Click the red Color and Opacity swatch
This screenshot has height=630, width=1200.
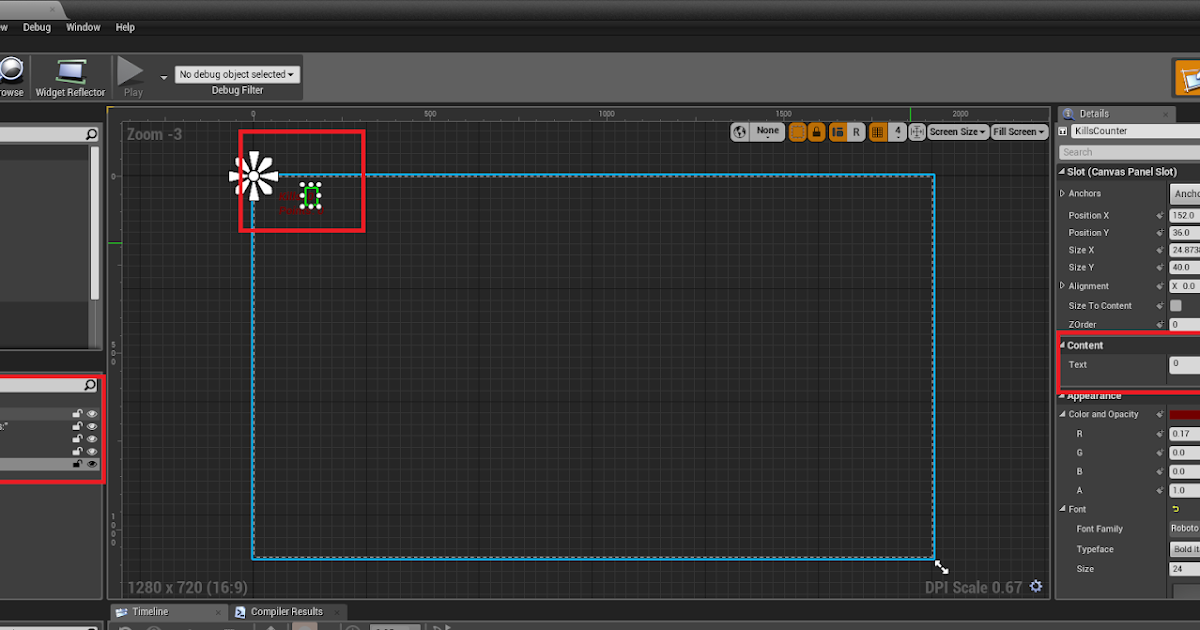pyautogui.click(x=1184, y=414)
